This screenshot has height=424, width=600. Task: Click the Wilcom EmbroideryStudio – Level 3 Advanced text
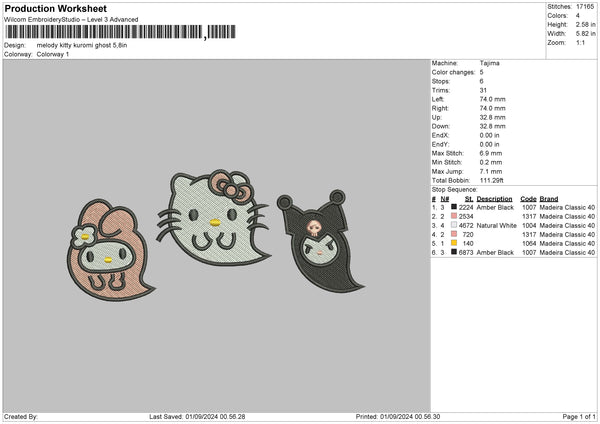71,20
